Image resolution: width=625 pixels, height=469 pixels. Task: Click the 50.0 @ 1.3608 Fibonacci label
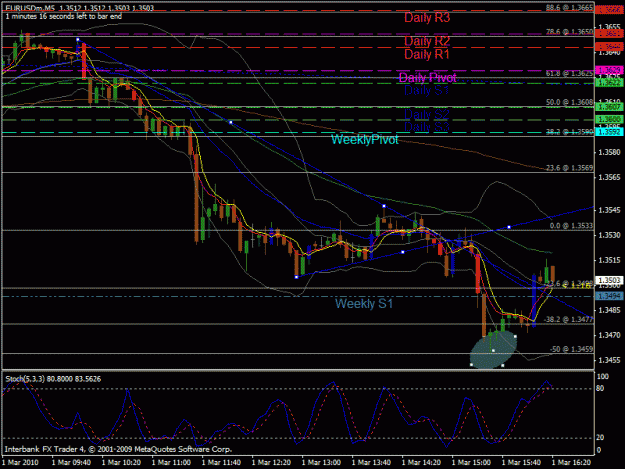[x=569, y=102]
